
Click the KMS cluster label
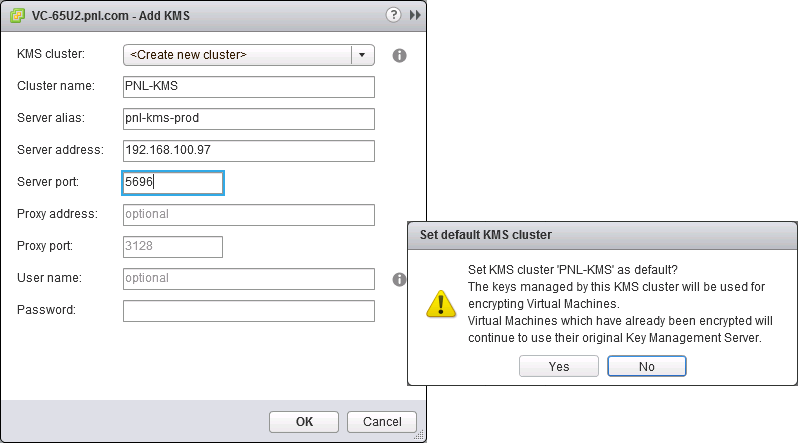(51, 54)
